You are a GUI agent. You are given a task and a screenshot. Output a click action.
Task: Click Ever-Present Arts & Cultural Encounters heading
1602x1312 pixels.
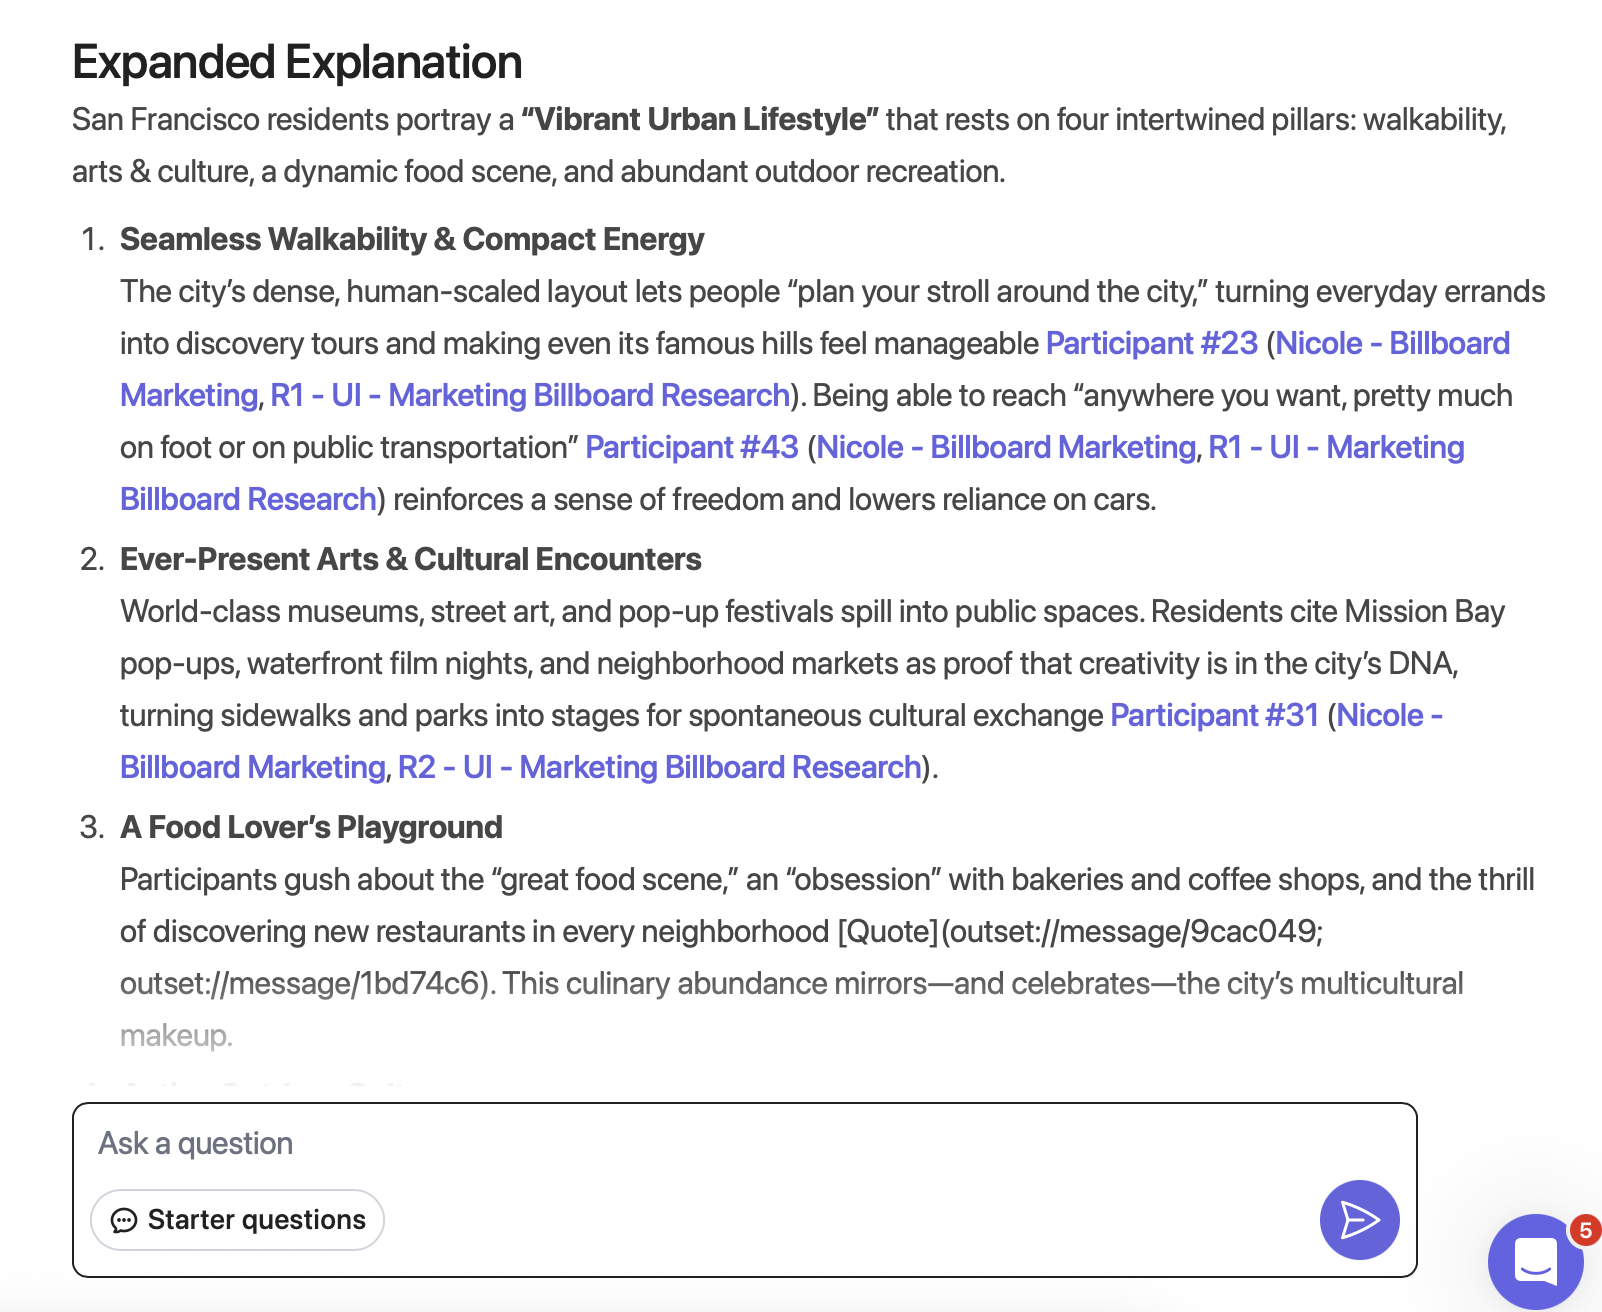(x=410, y=559)
